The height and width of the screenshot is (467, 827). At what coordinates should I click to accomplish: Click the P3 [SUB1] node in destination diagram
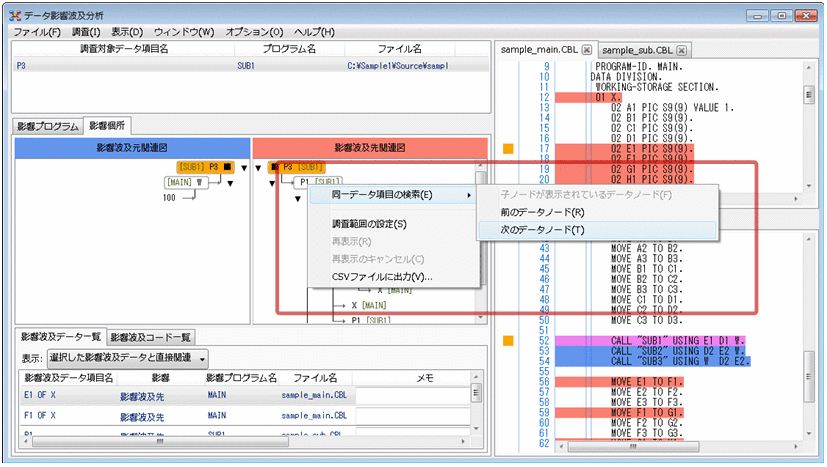click(297, 167)
